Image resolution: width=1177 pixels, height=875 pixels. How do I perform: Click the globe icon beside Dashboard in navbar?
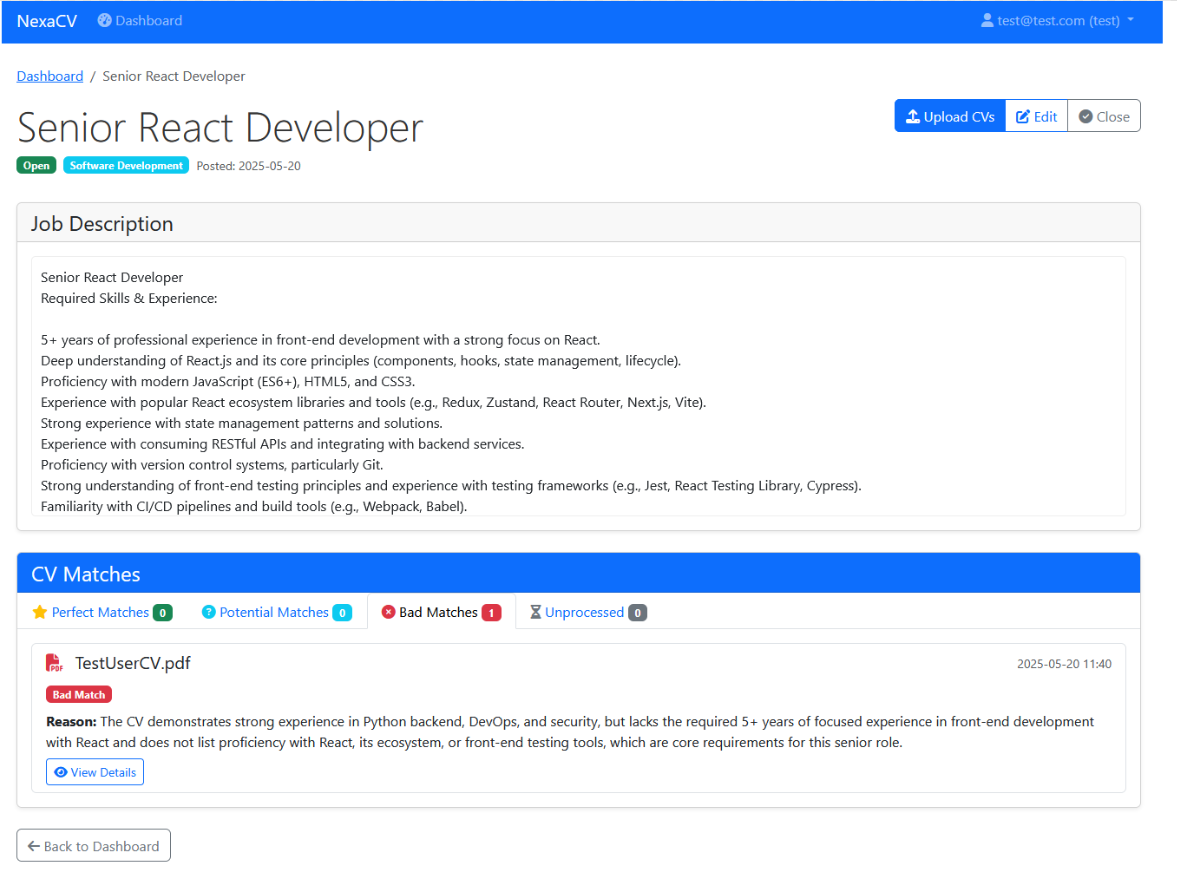[103, 20]
